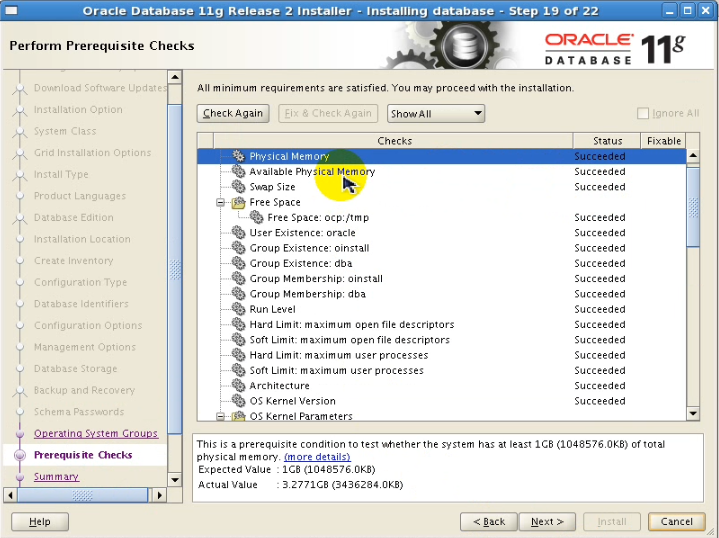Click sidebar horizontal scroll left arrow
Viewport: 719px width, 538px height.
coord(10,495)
